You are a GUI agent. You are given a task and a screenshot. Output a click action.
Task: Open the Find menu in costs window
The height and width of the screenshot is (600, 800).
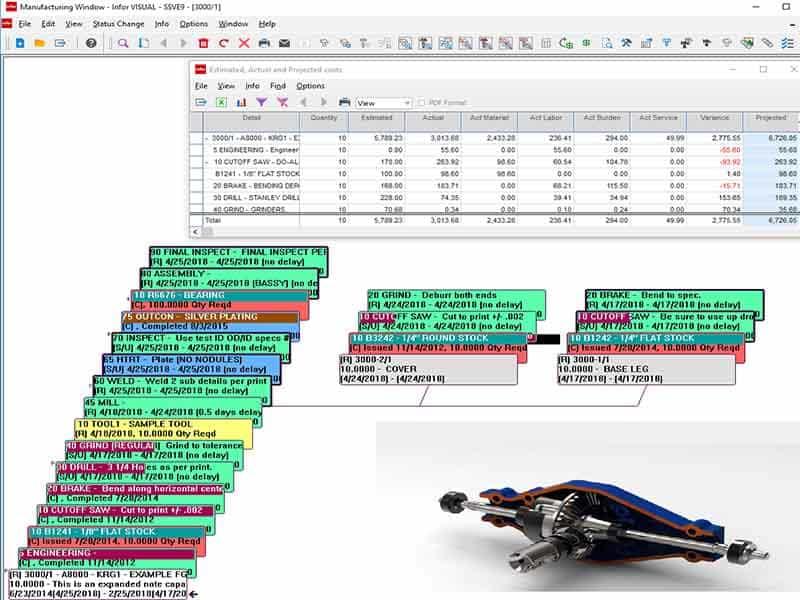pos(278,86)
